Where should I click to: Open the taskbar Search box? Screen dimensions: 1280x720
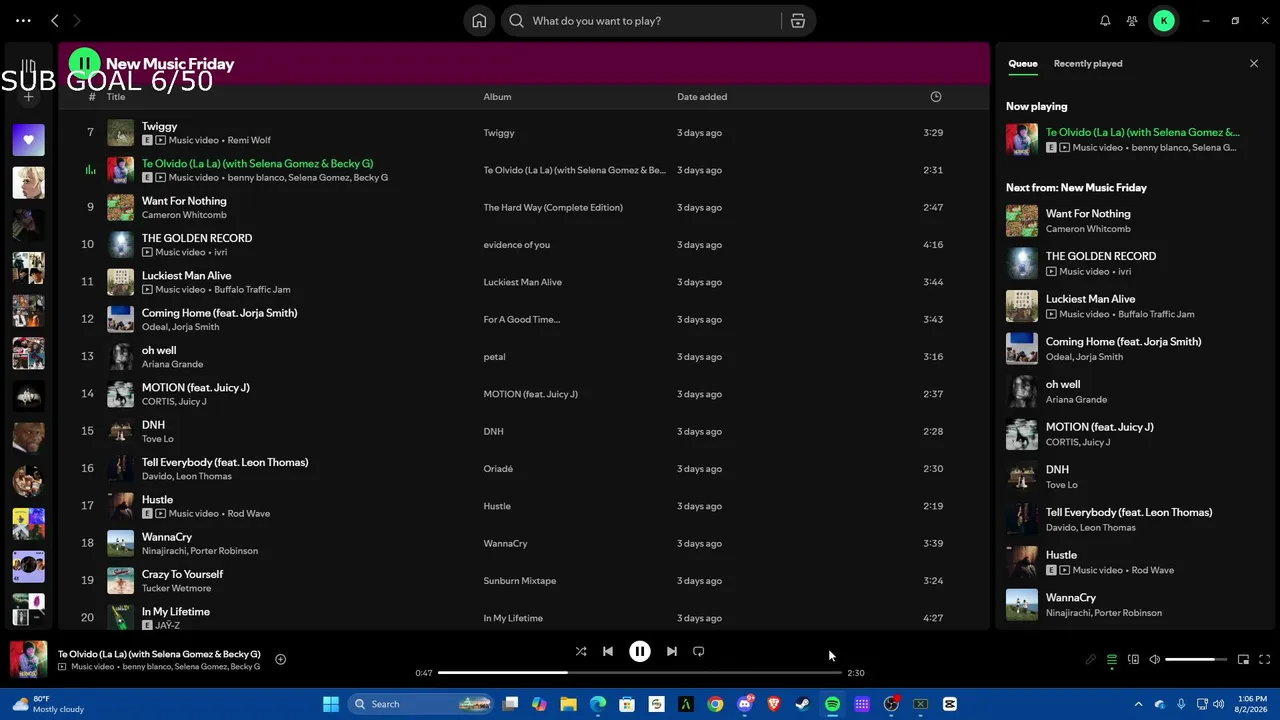pyautogui.click(x=421, y=704)
